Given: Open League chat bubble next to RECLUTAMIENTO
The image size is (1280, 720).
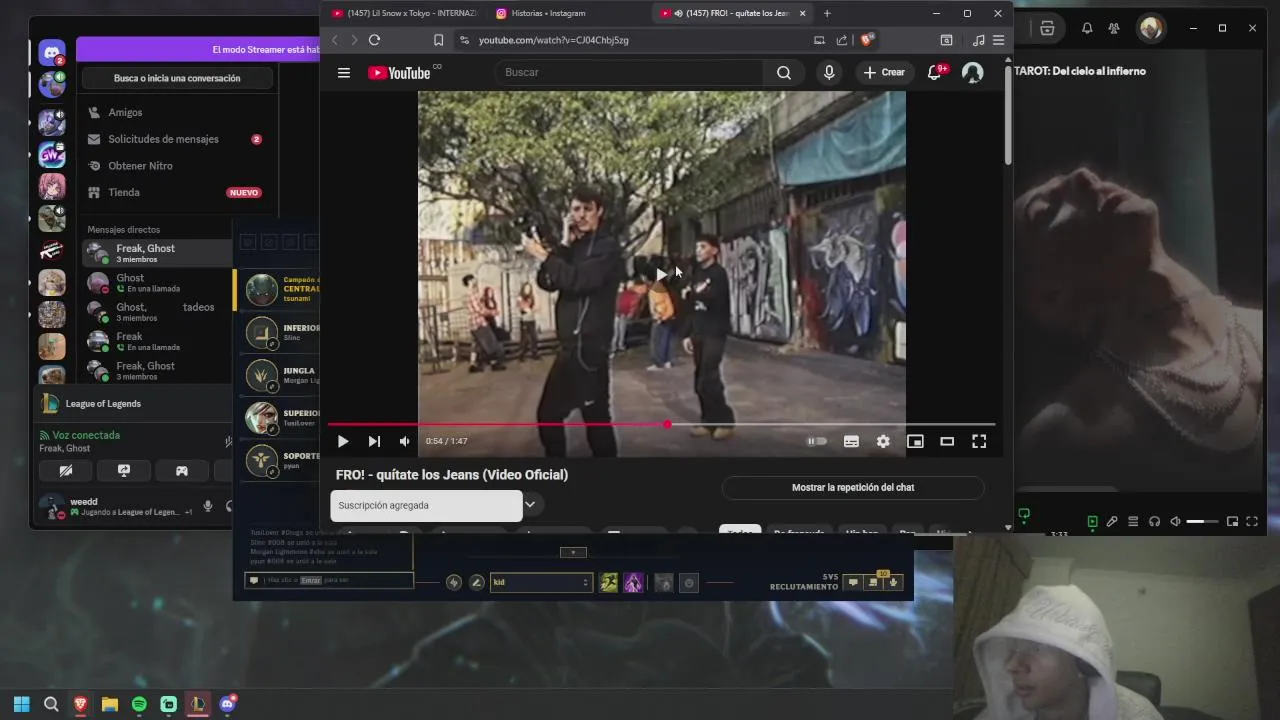Looking at the screenshot, I should tap(853, 582).
